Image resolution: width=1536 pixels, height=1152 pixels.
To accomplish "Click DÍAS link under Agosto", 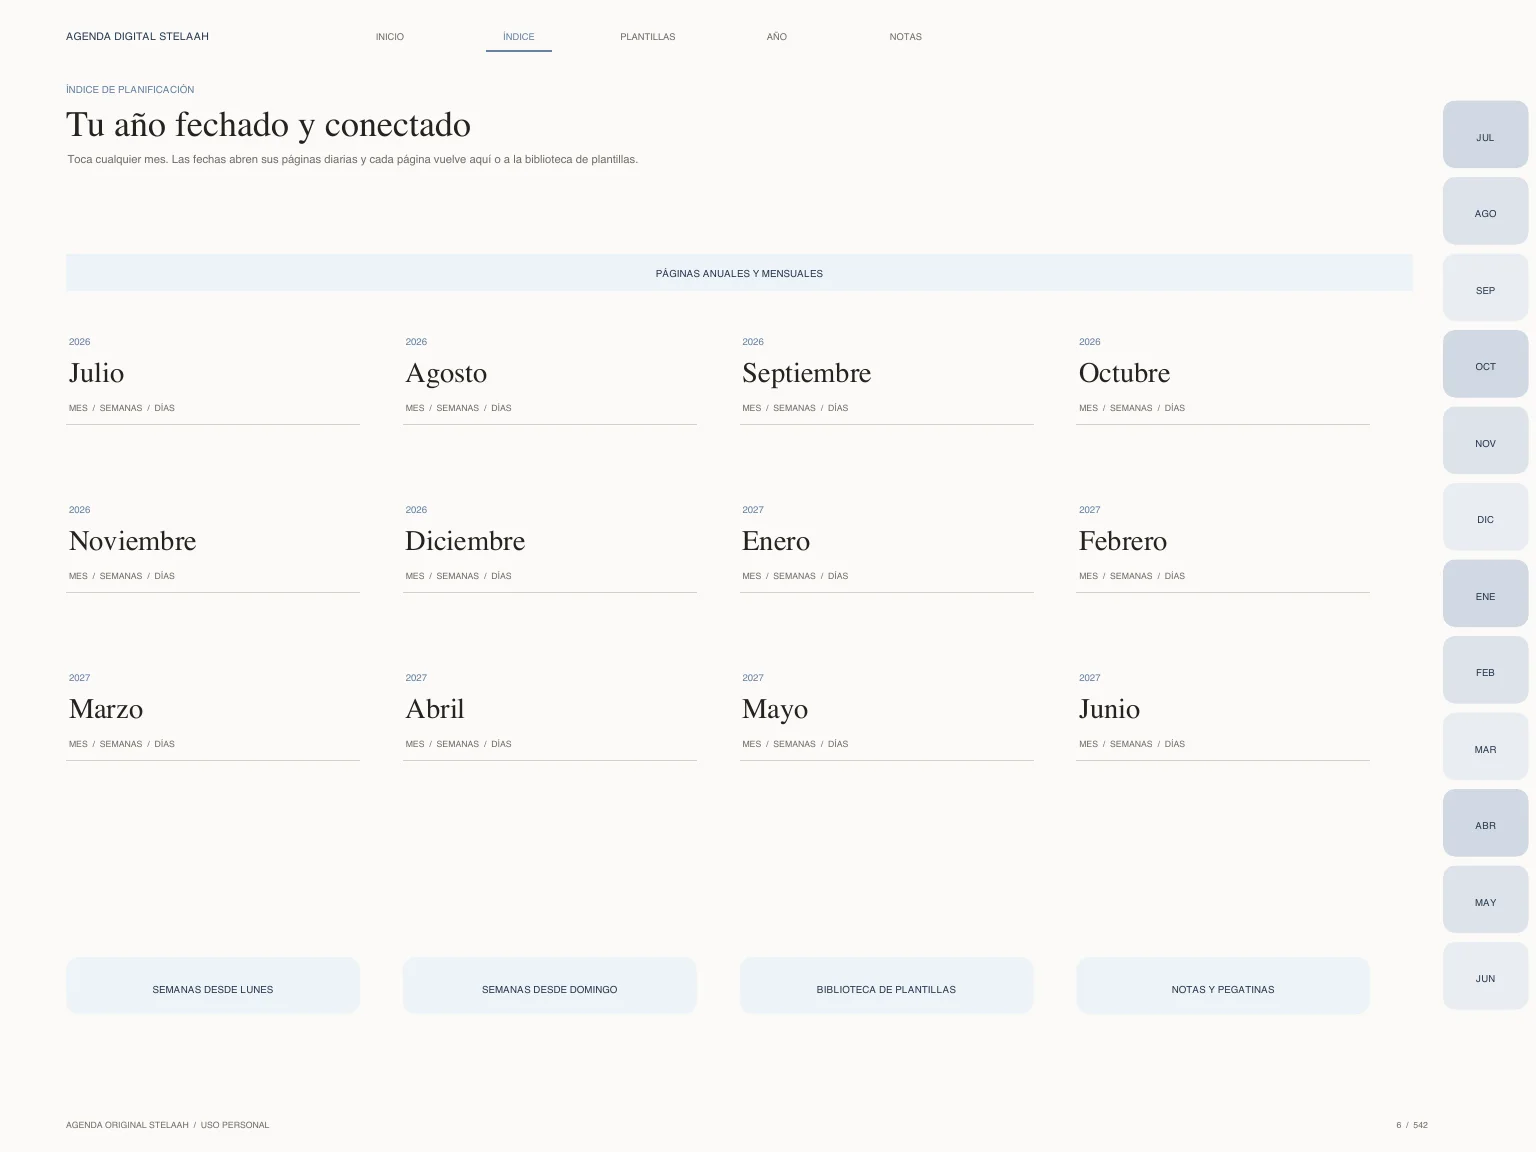I will pos(502,408).
